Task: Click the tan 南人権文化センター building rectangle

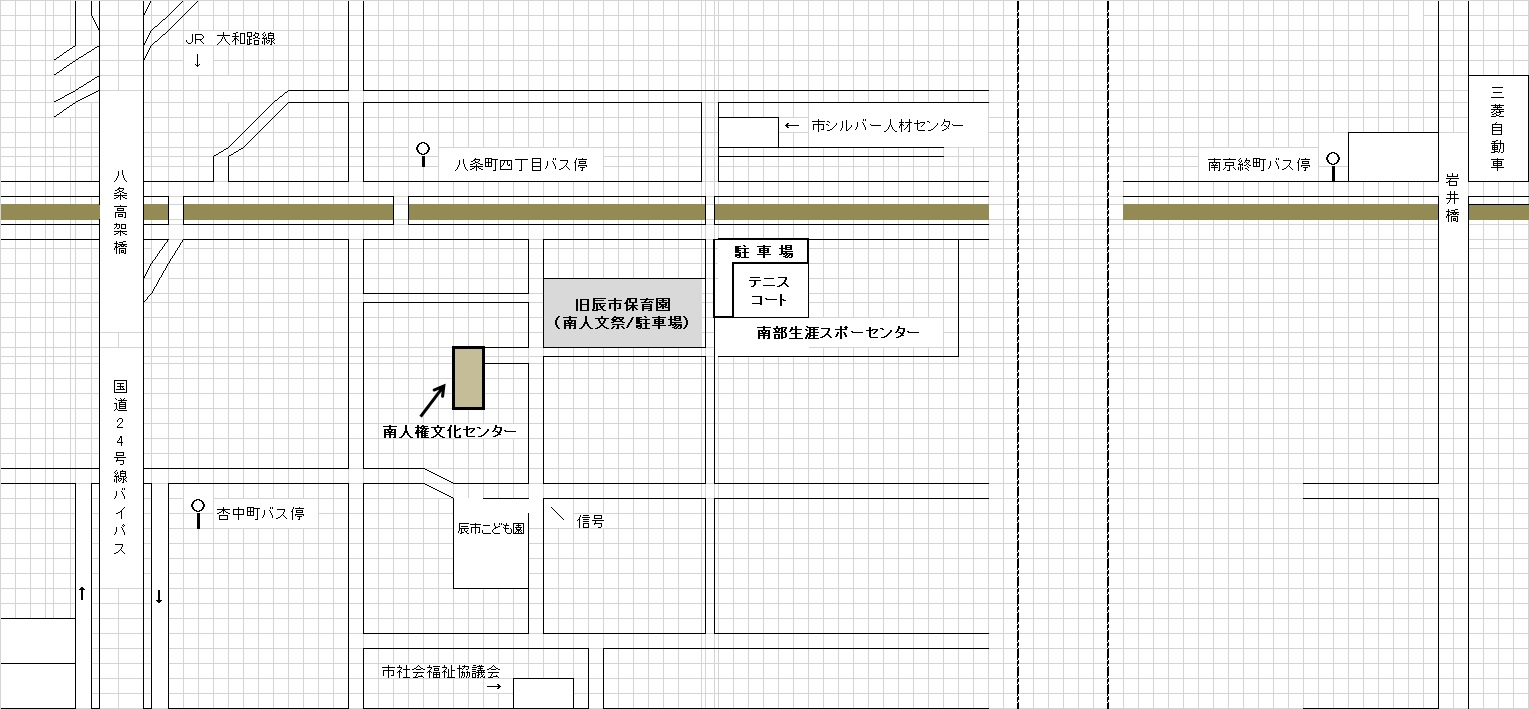Action: click(468, 378)
